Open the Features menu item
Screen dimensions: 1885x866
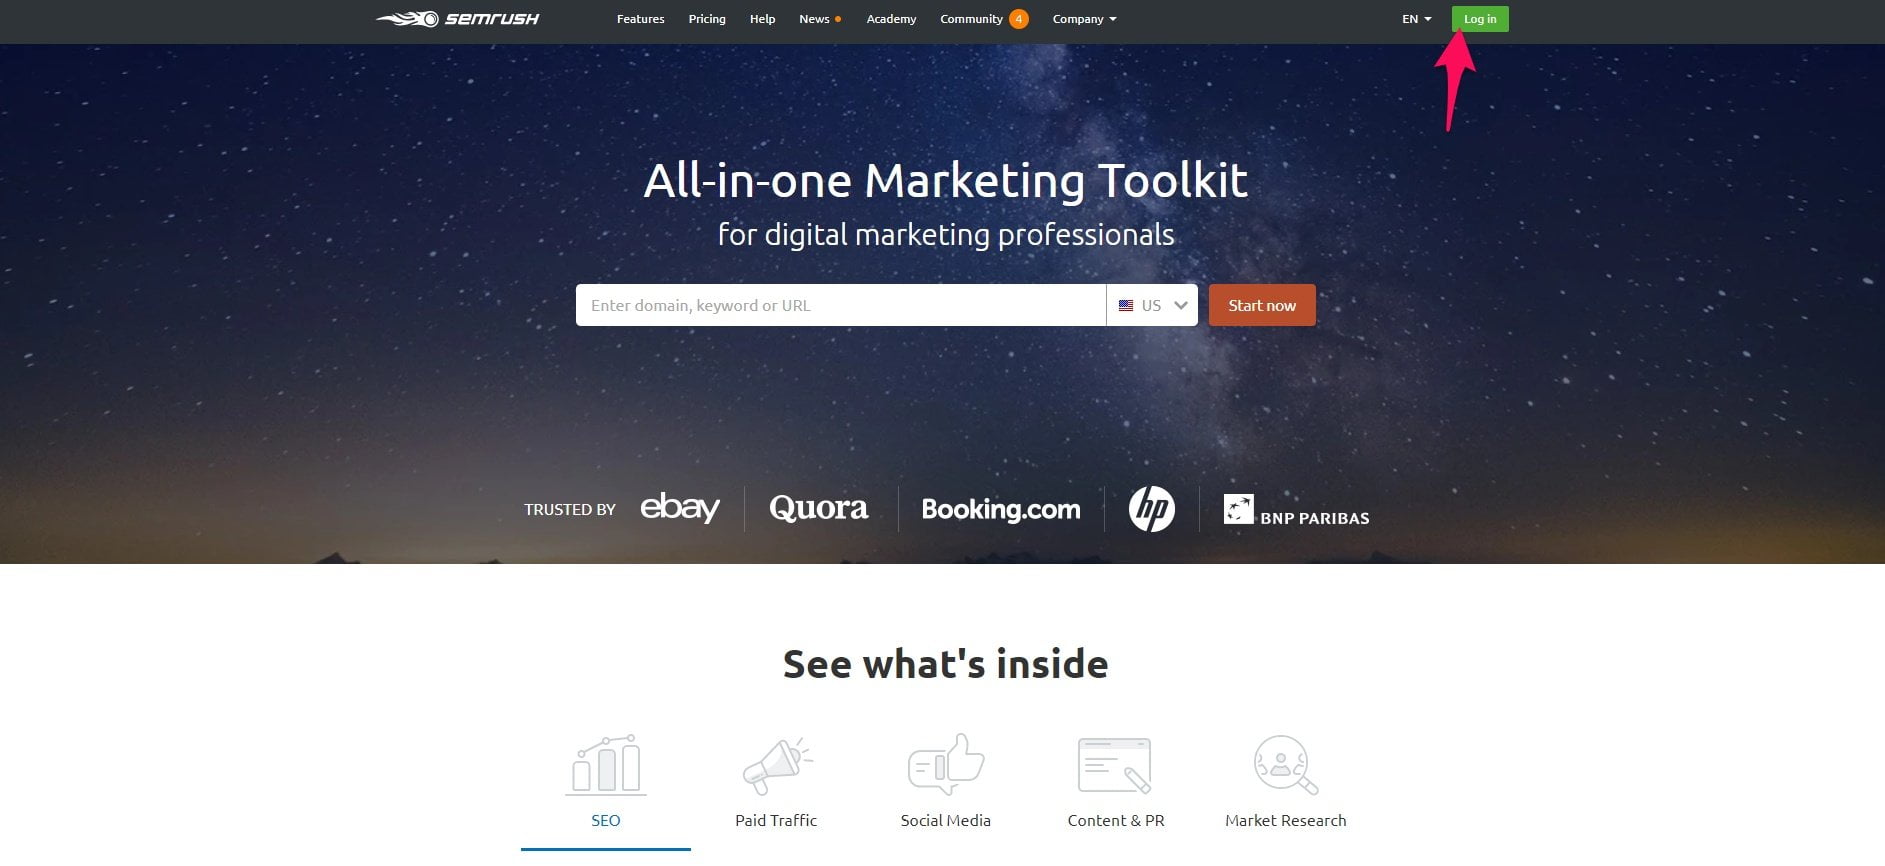(x=640, y=19)
